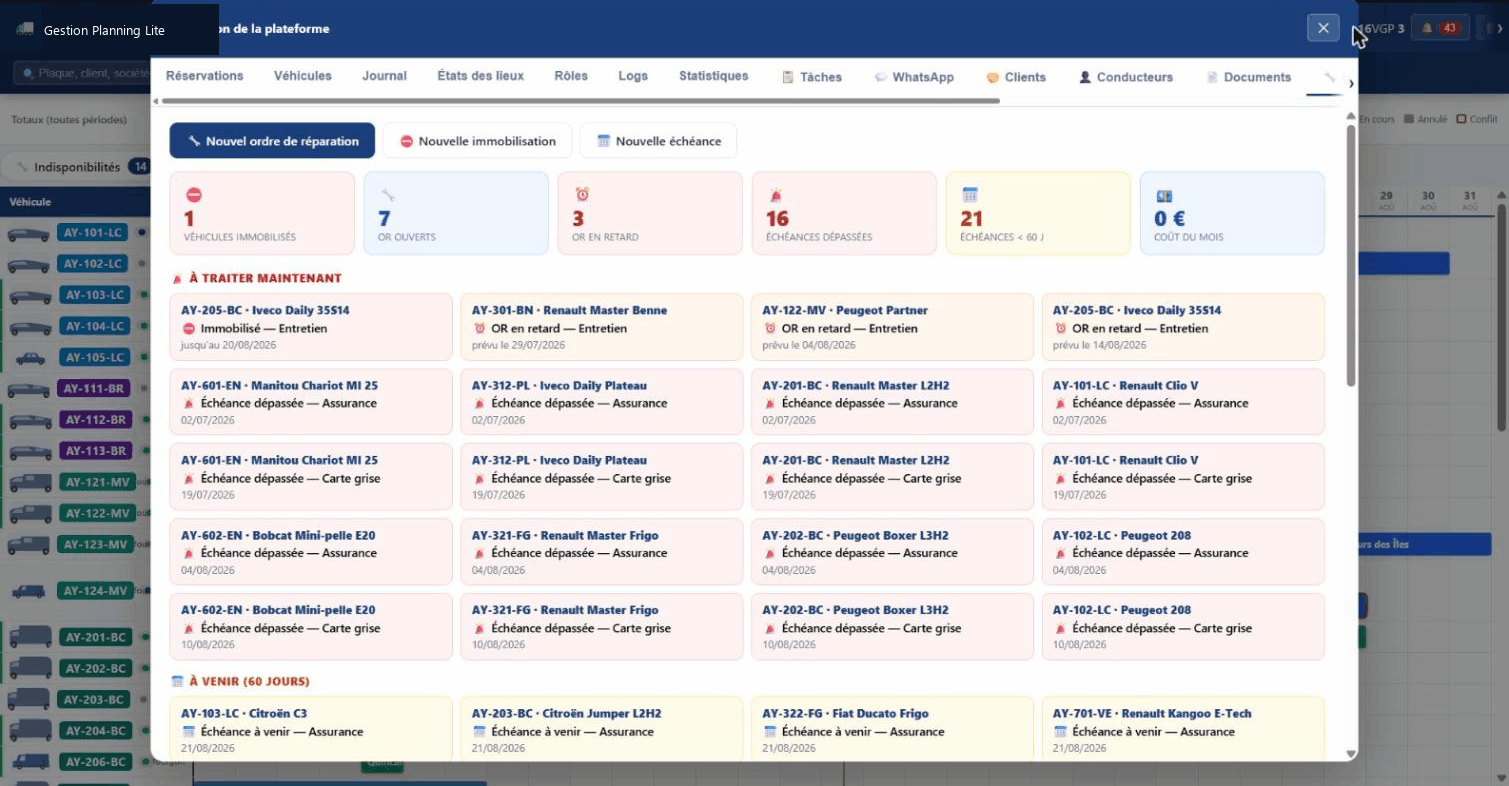Click the wrench maintenance tab icon
Viewport: 1509px width, 786px height.
[x=1329, y=77]
